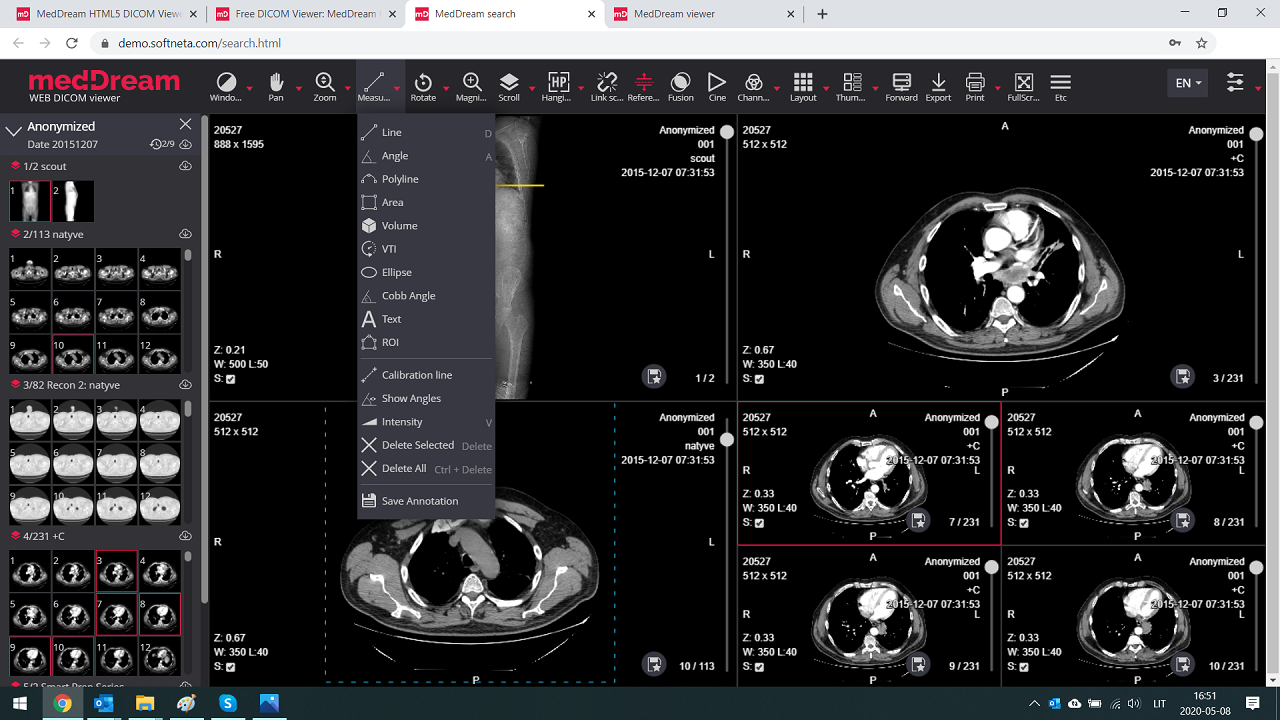Save key image in 3 / 231 viewport

pos(1183,377)
